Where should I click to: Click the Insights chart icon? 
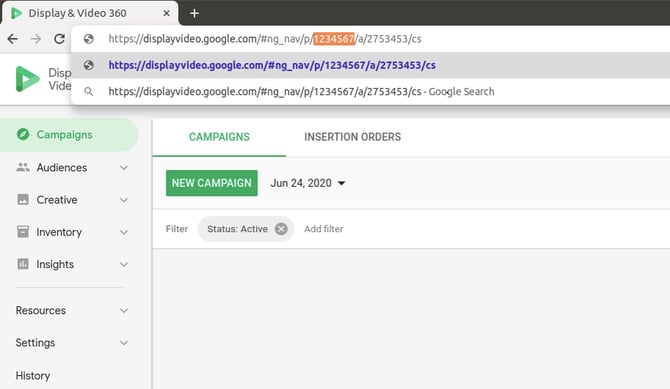point(23,264)
